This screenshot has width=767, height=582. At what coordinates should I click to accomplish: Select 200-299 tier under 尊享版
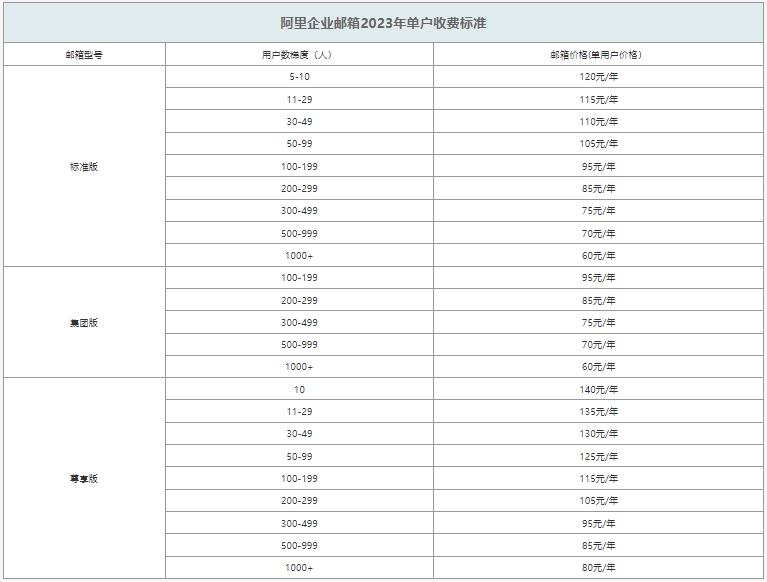299,501
